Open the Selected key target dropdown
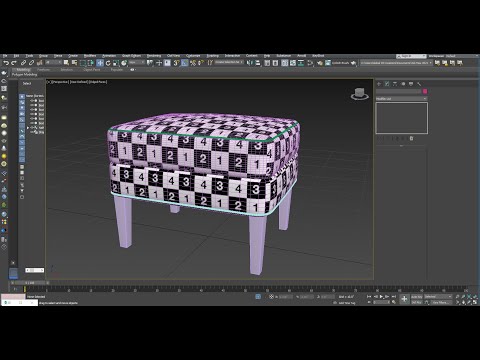The width and height of the screenshot is (480, 360). 438,296
